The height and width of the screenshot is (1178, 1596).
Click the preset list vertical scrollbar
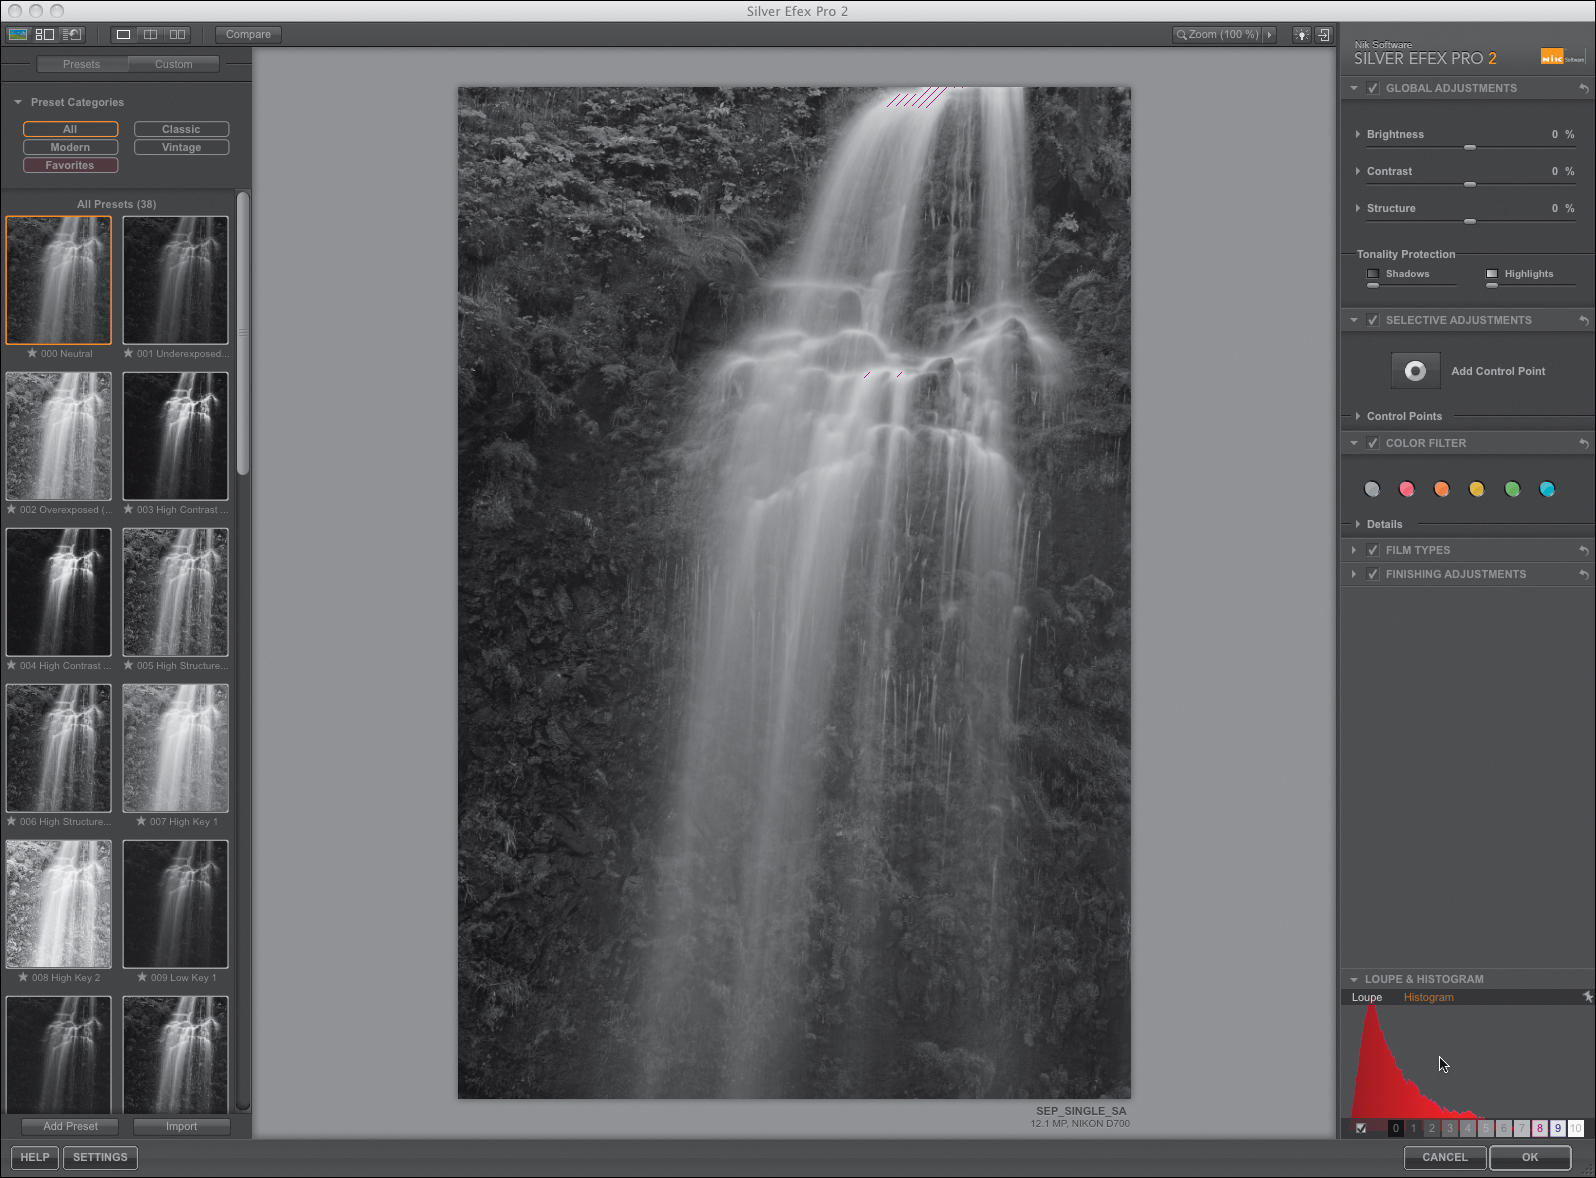[x=243, y=335]
